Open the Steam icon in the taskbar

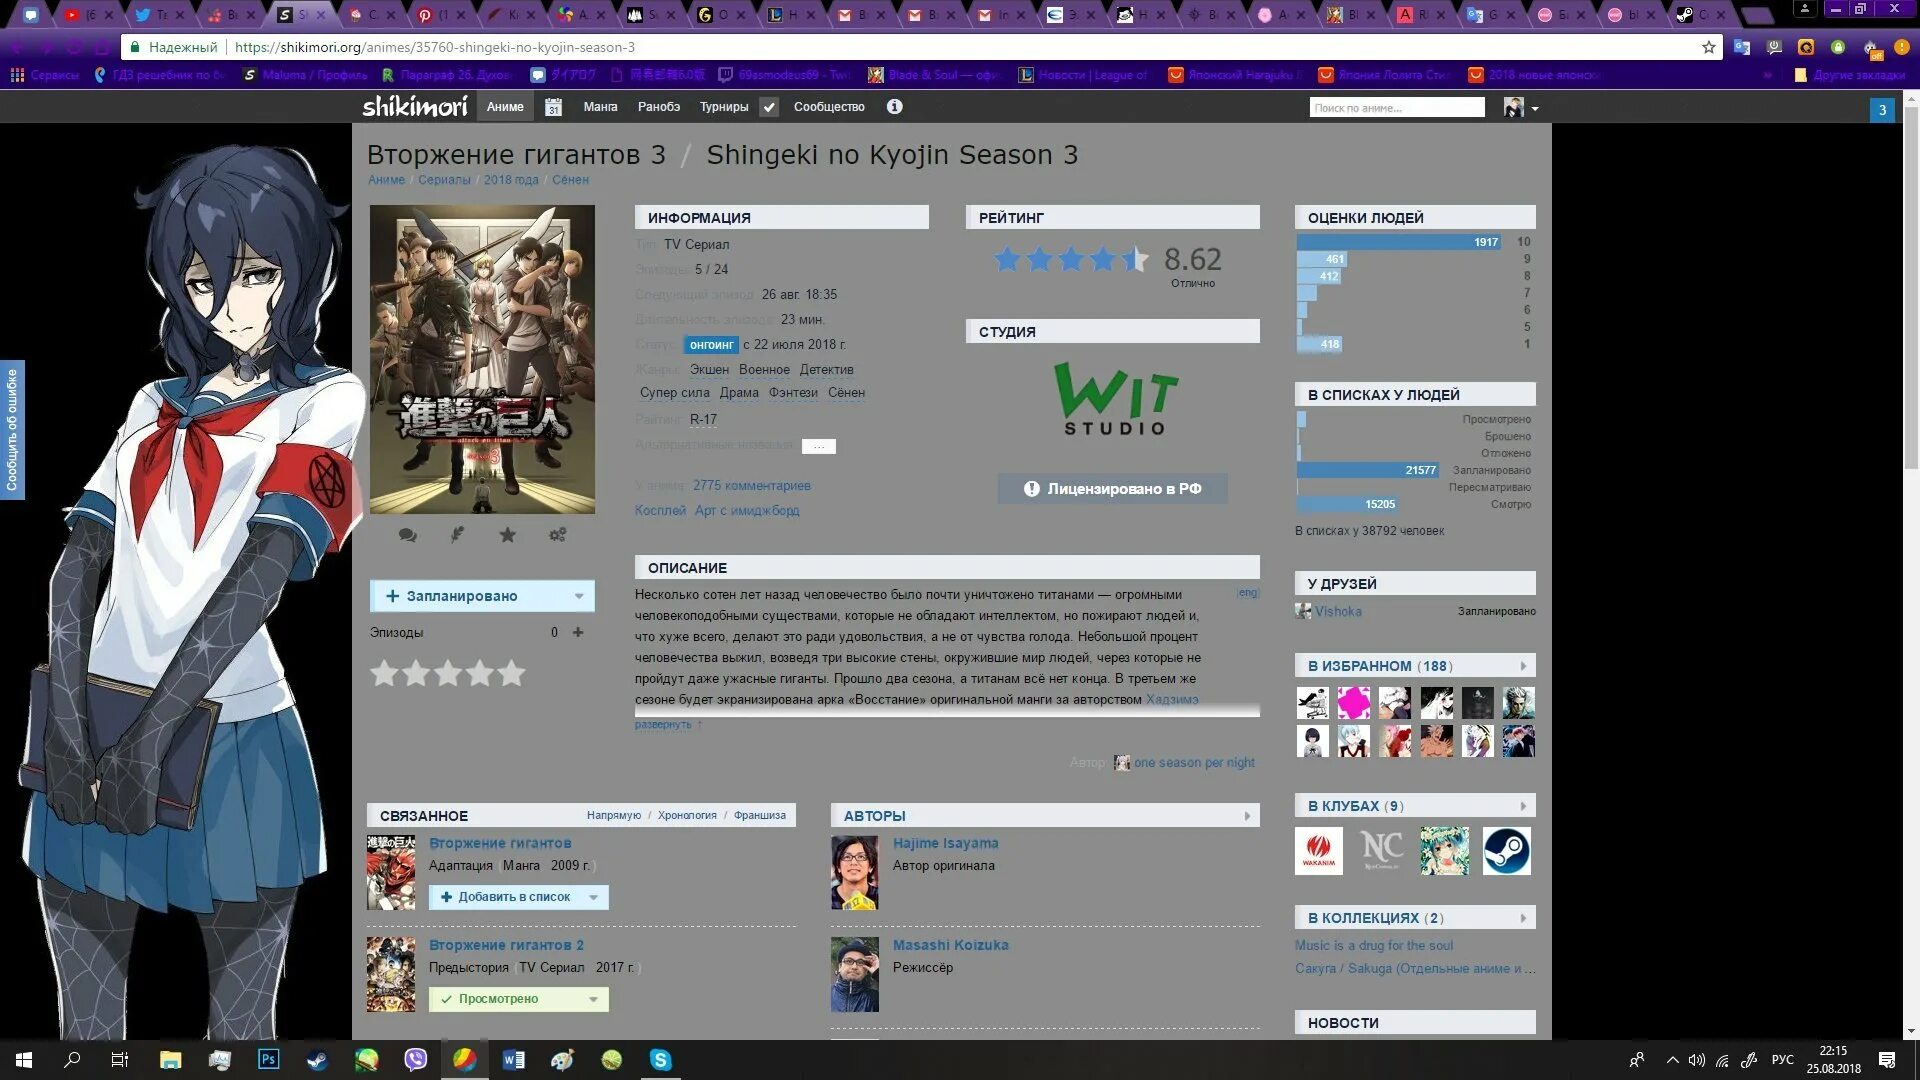(x=317, y=1059)
